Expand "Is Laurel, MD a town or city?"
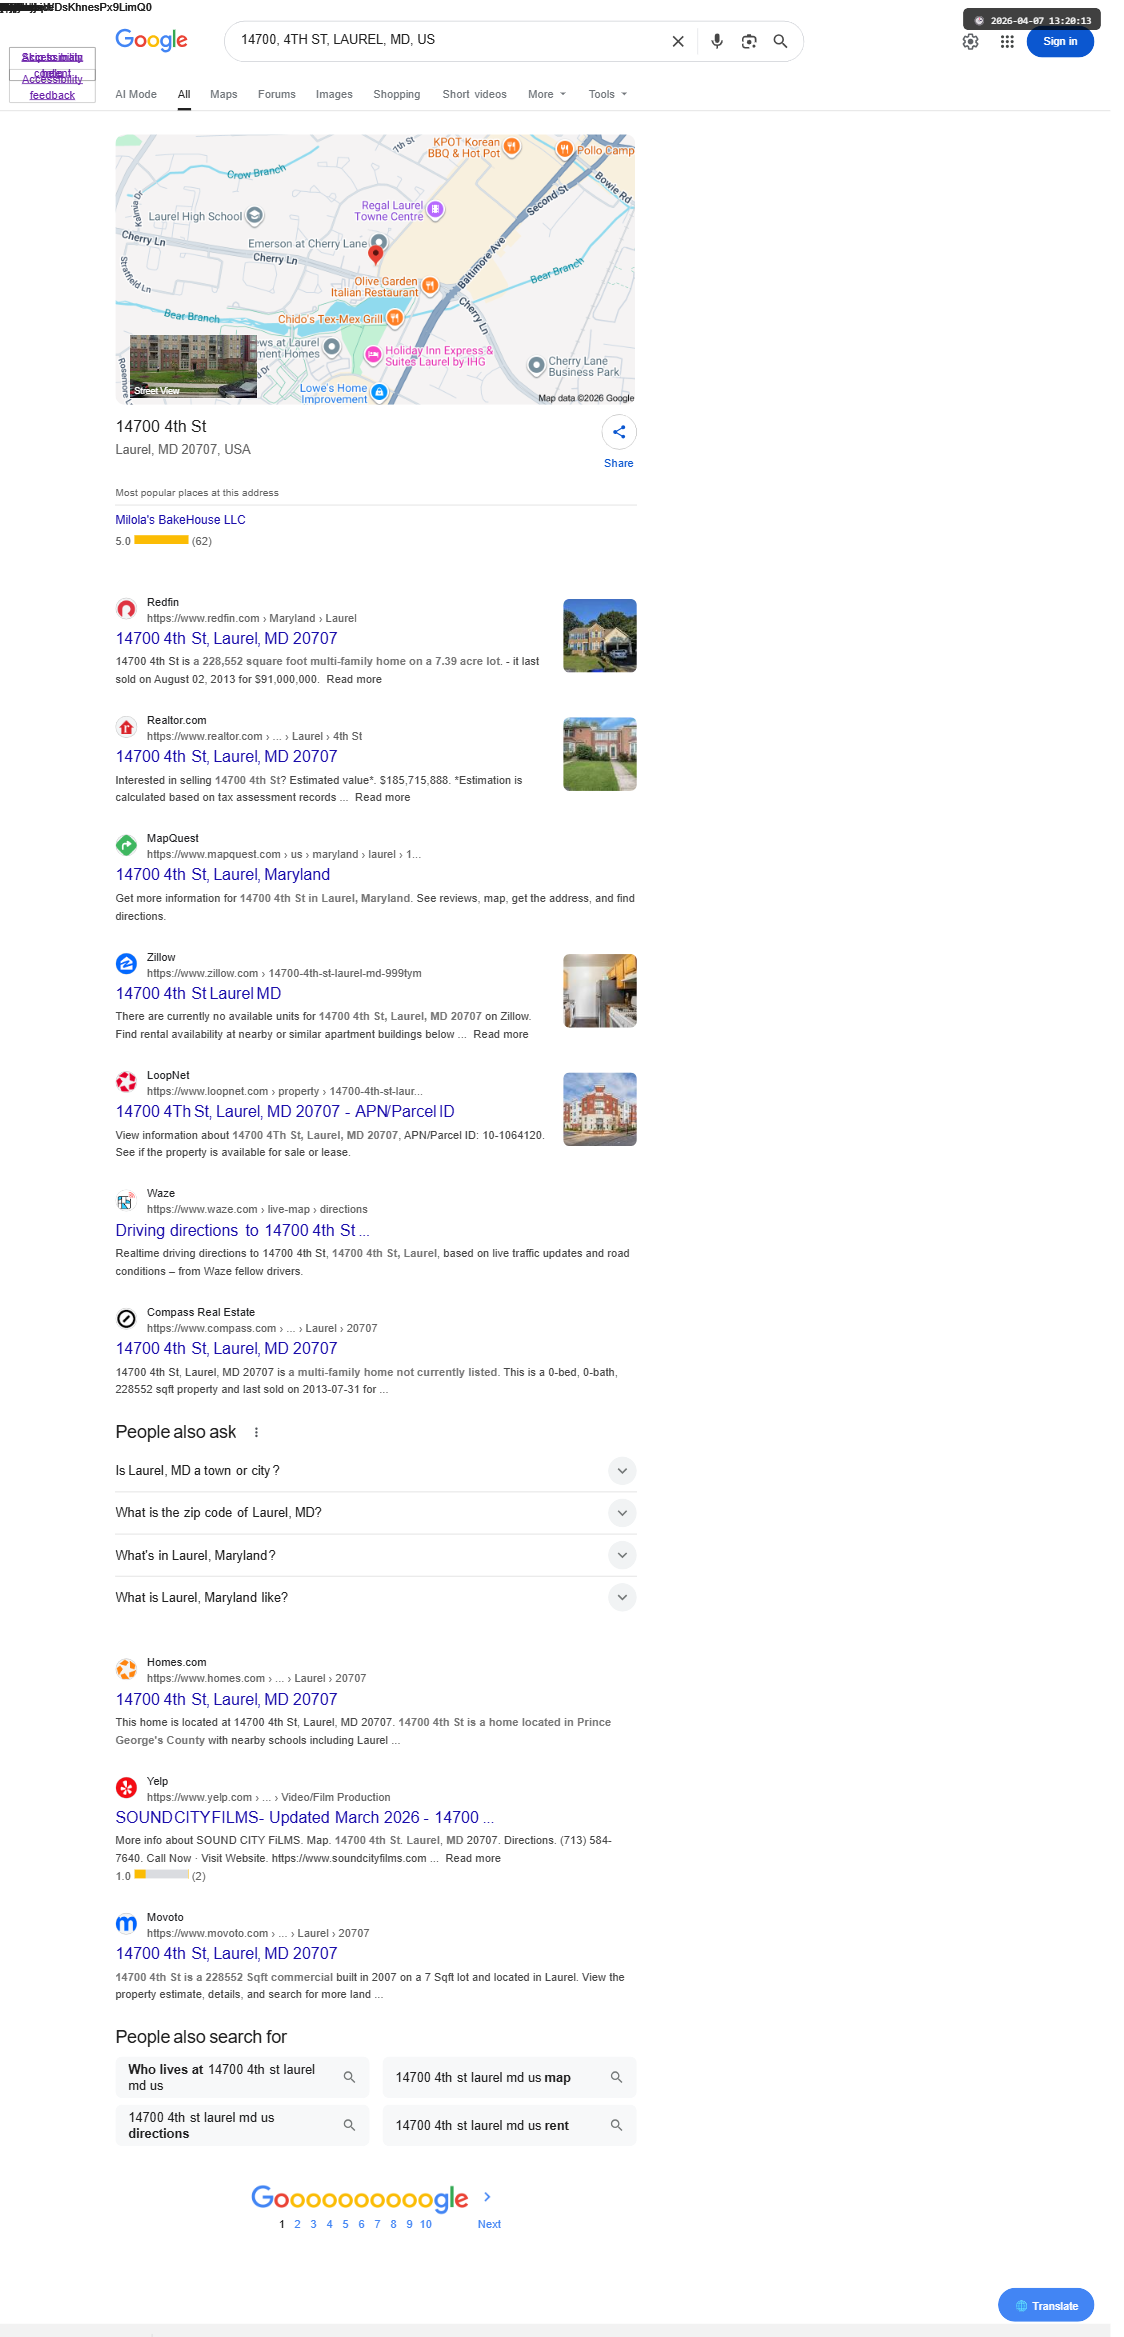Viewport: 1124px width, 2337px height. tap(376, 1471)
